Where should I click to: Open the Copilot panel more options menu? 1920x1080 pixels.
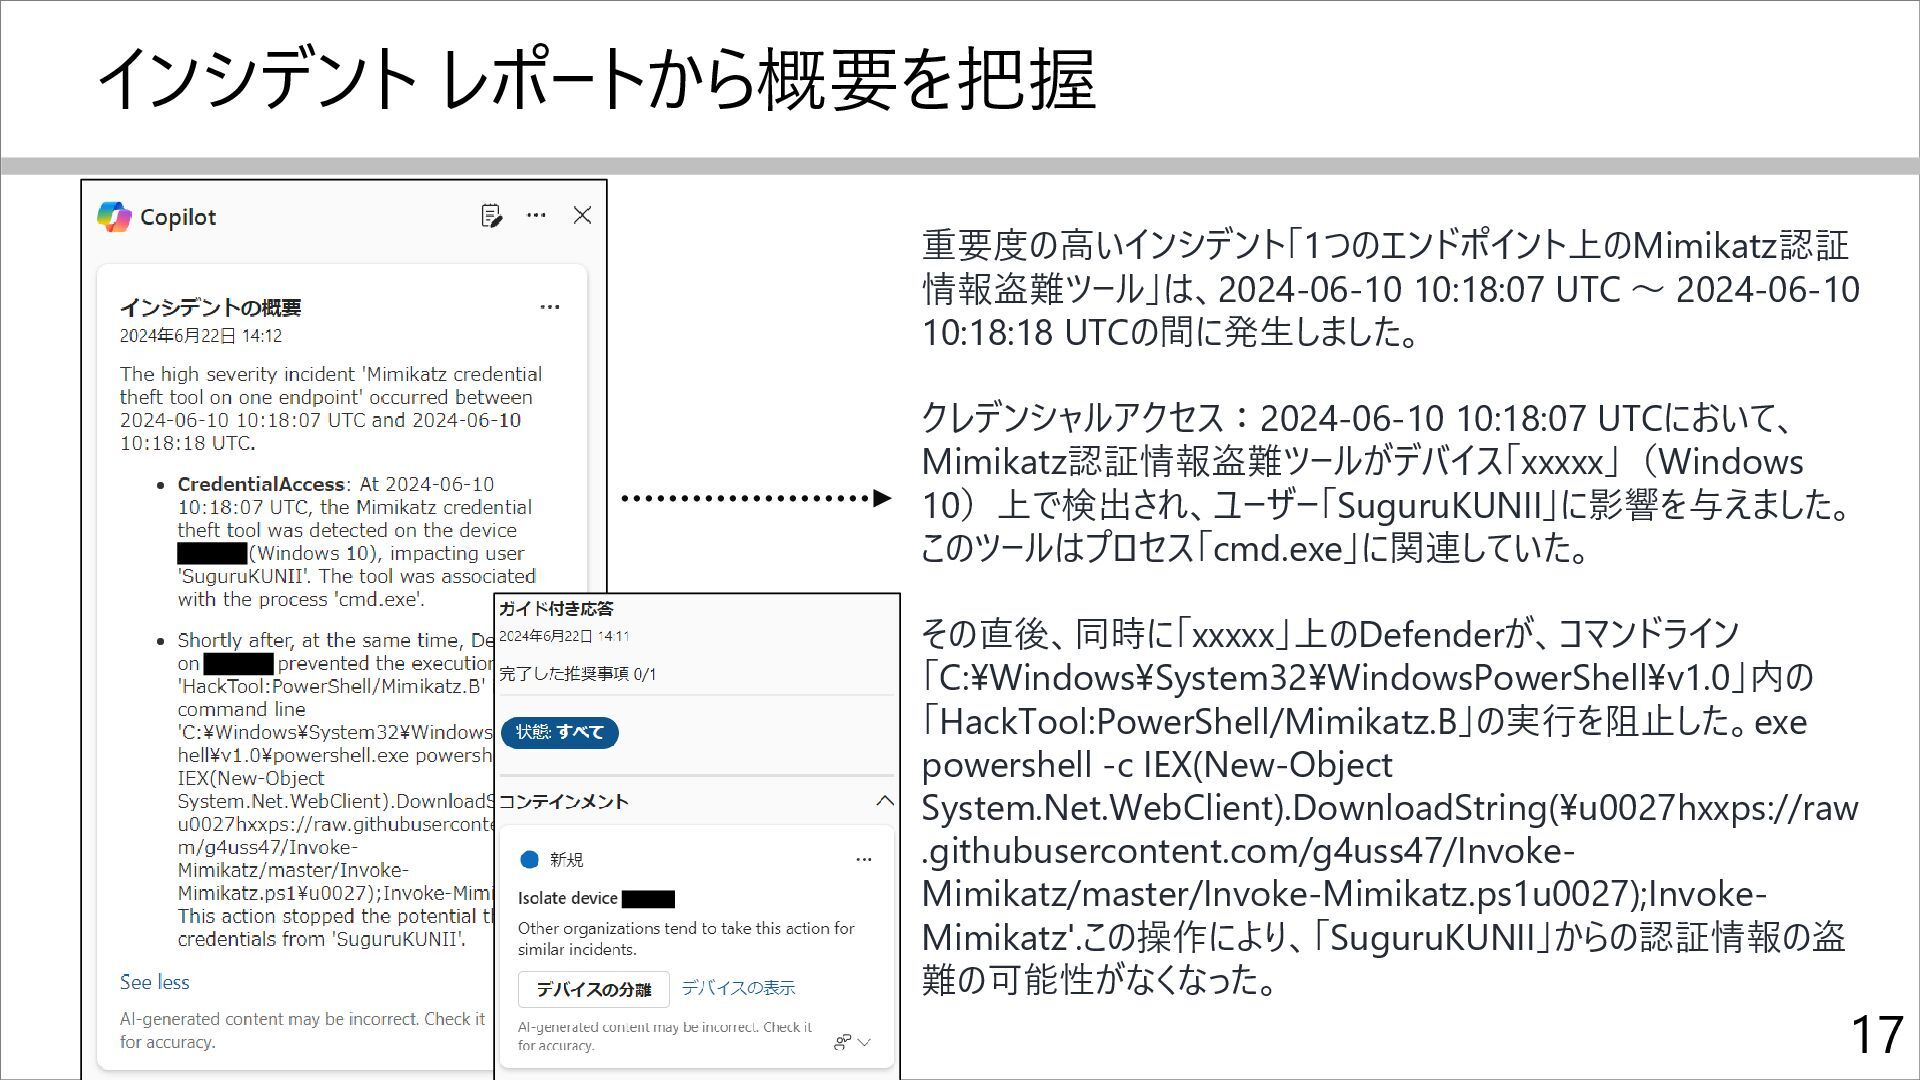point(536,215)
